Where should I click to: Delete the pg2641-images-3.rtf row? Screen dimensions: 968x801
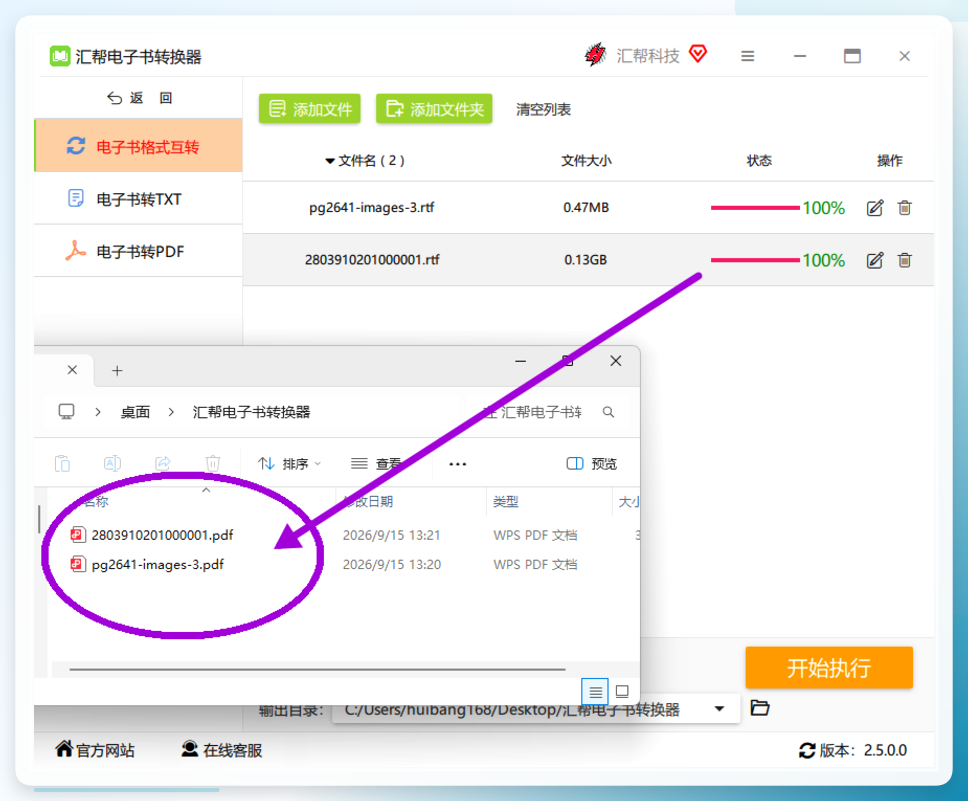904,208
